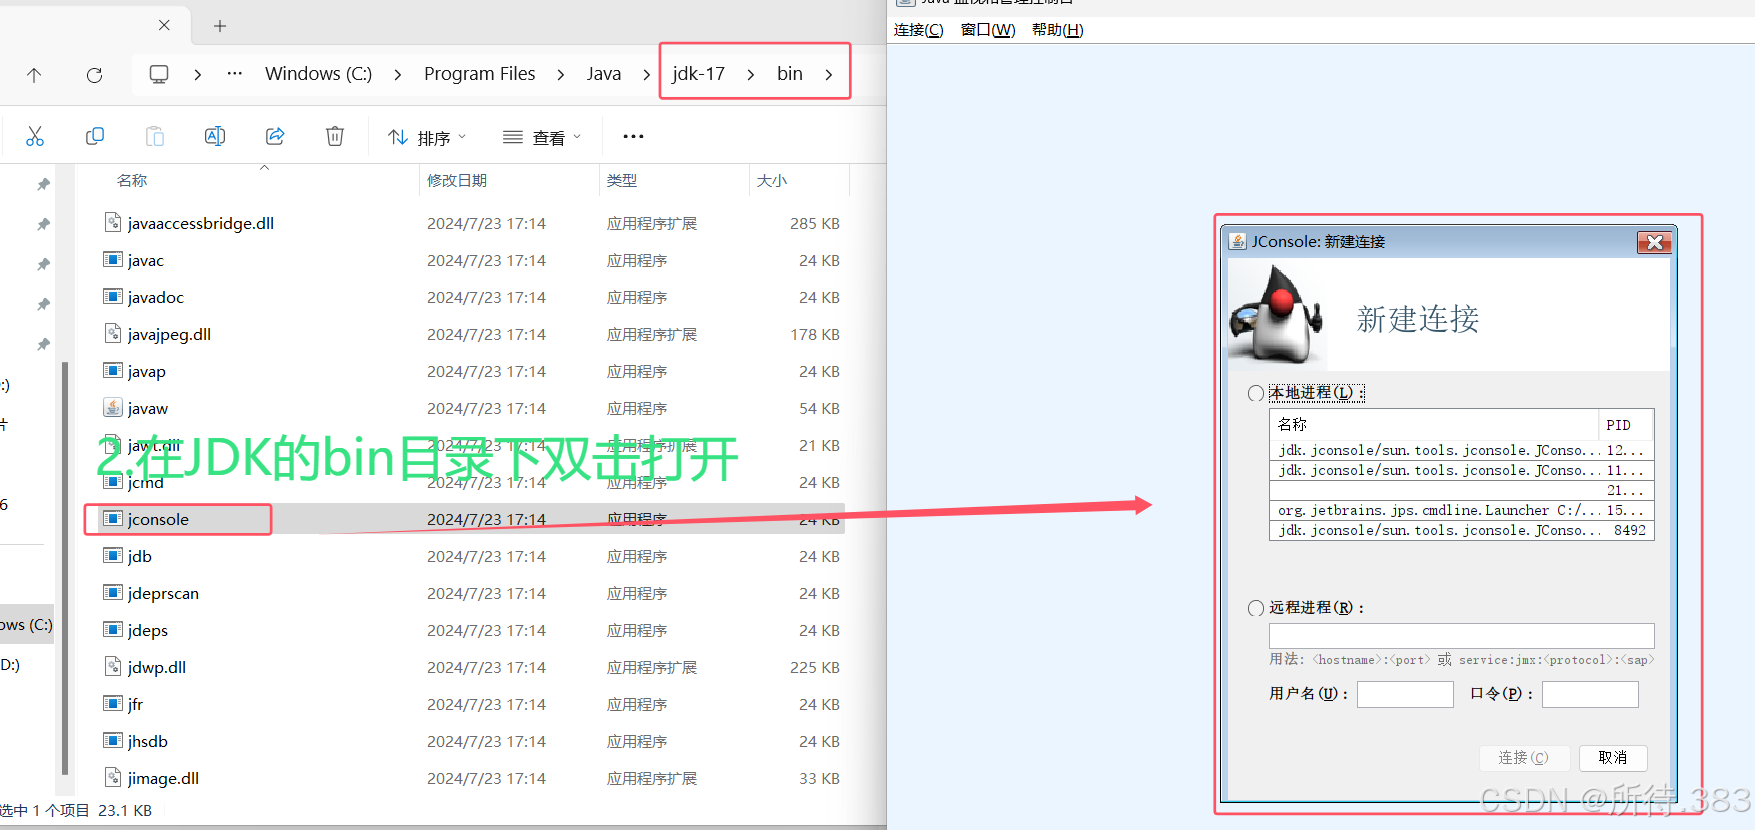Sort files by Date Modified column header
The image size is (1755, 830).
tap(457, 180)
